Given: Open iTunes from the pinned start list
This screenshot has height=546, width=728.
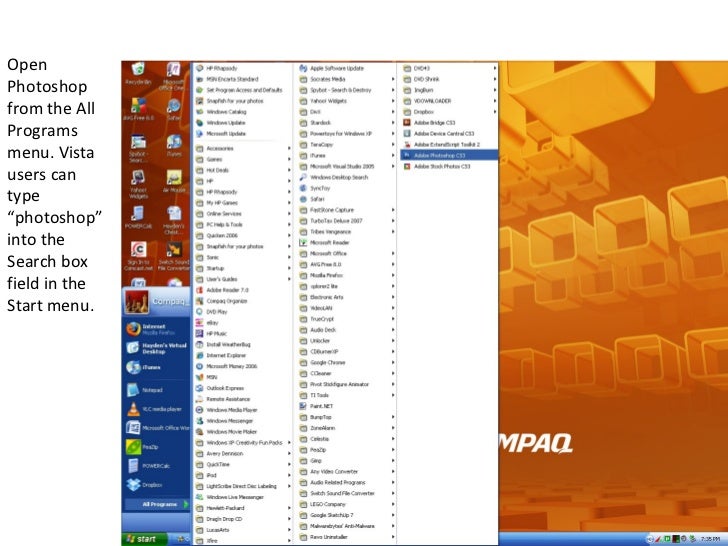Looking at the screenshot, I should (156, 367).
